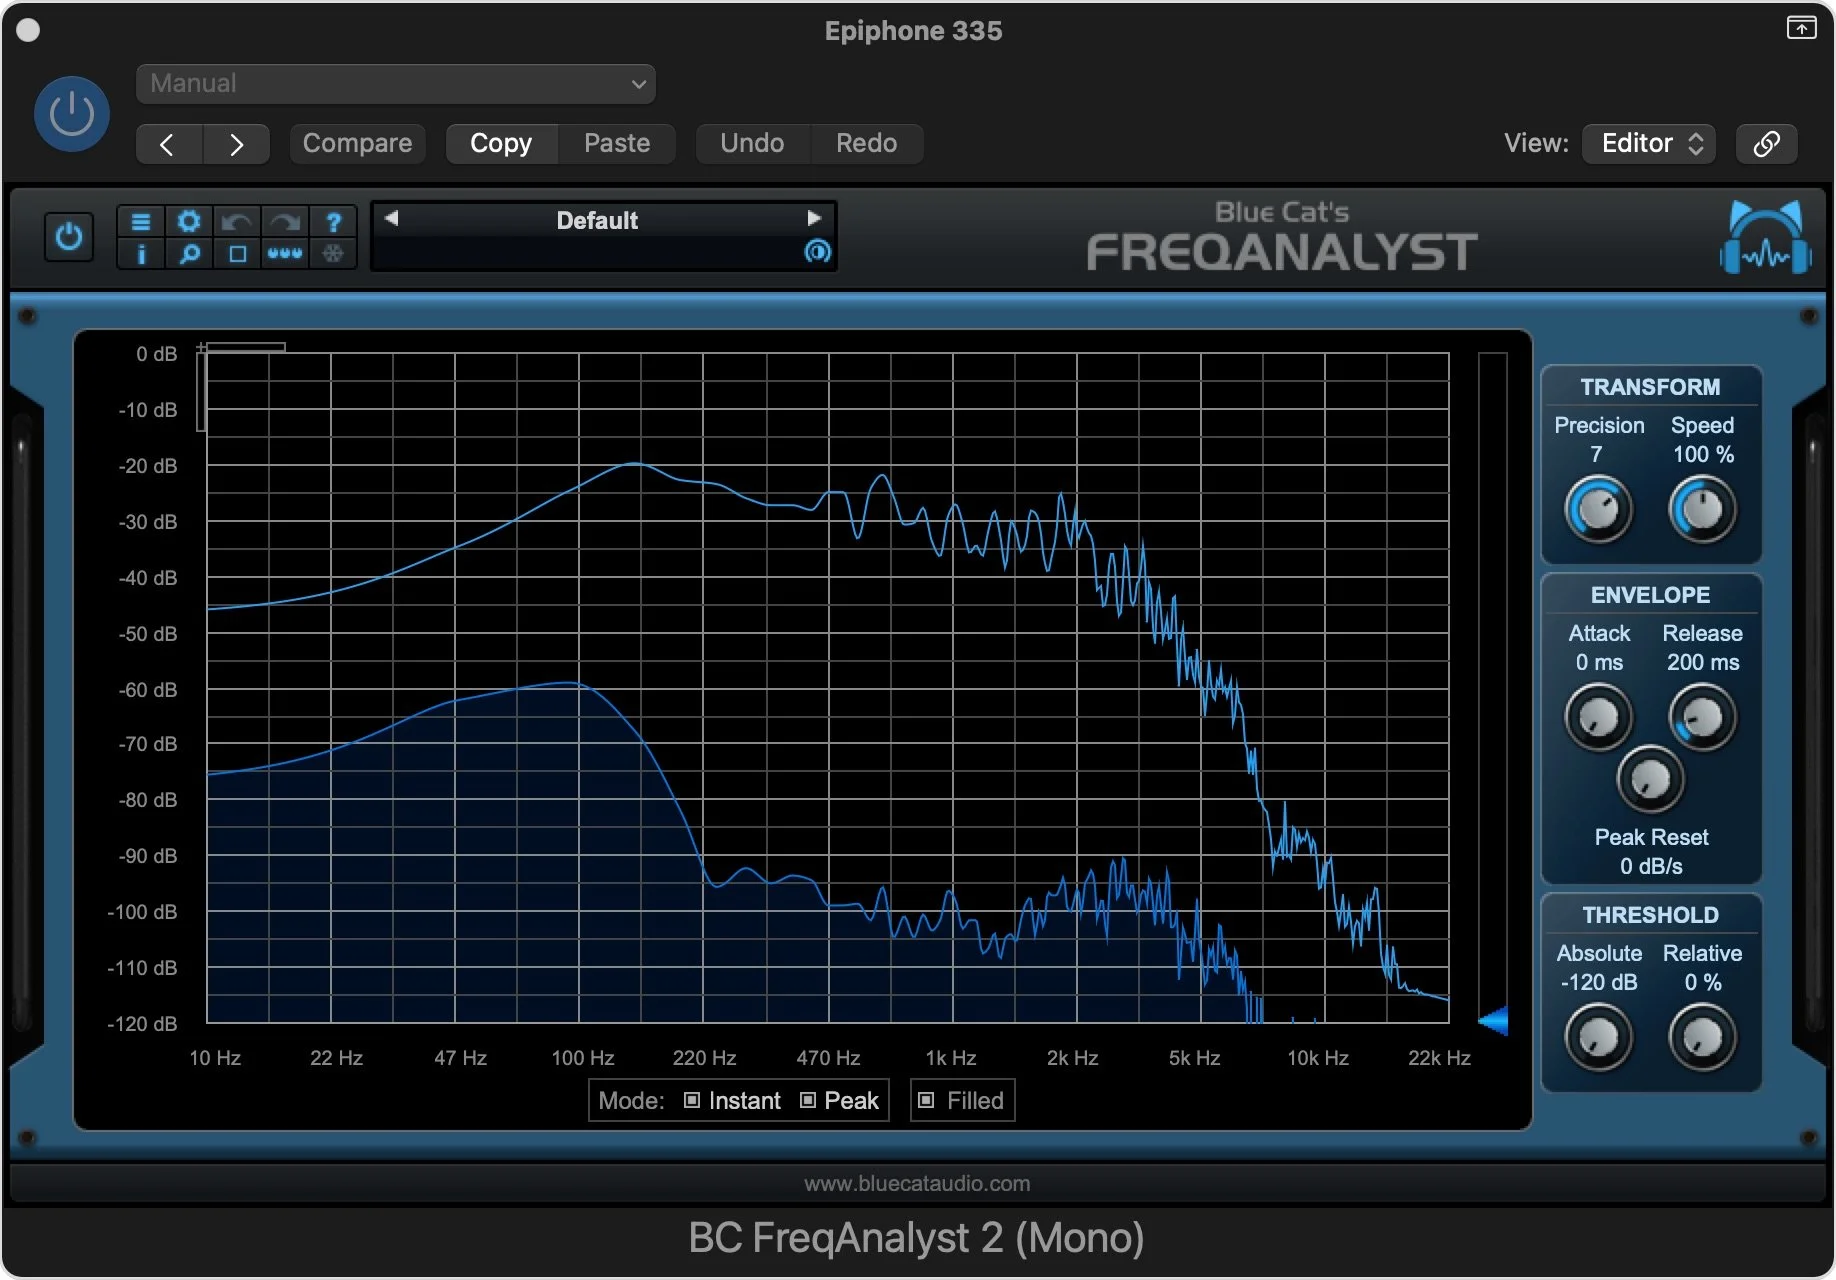Screen dimensions: 1836x1280
Task: Select next preset with right triangle
Action: 814,218
